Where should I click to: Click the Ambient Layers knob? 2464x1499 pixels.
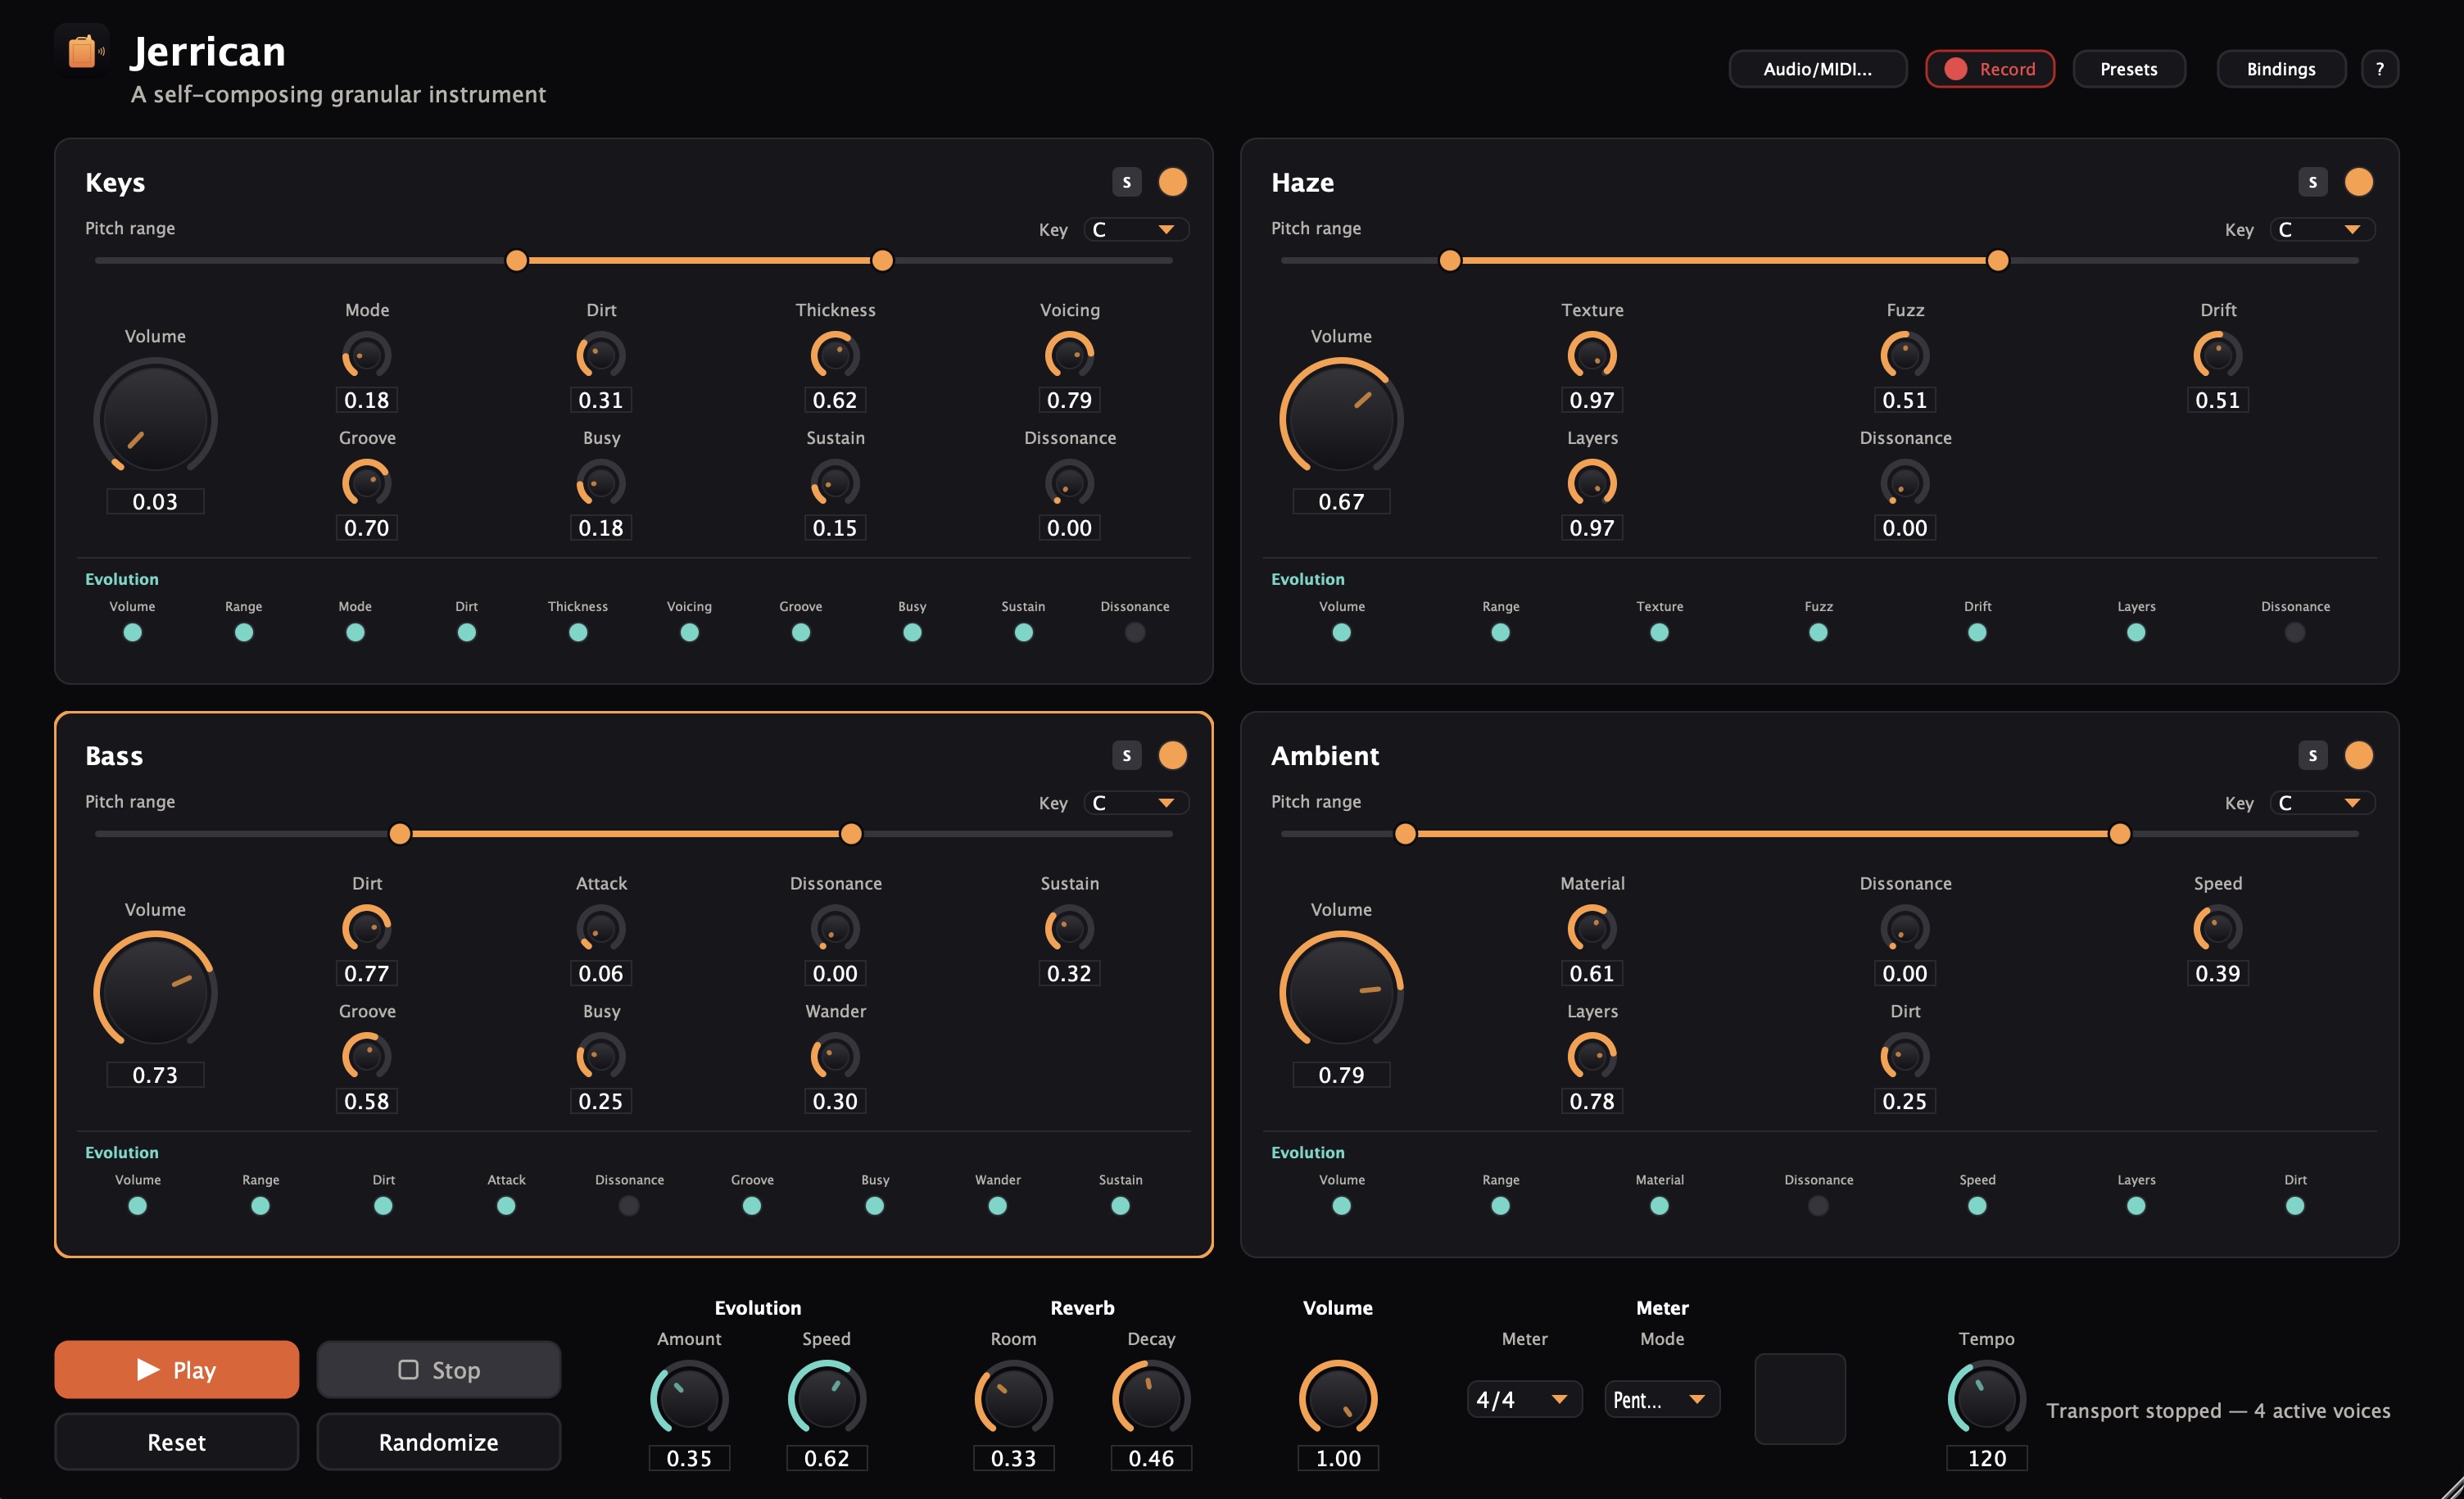(x=1592, y=1056)
